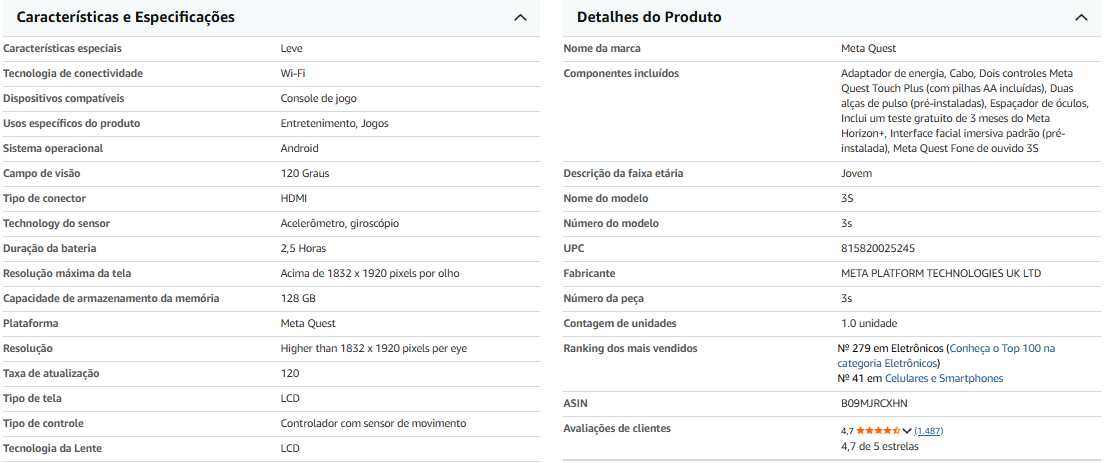The image size is (1106, 463).
Task: Open the 1.487 customer reviews link
Action: [928, 431]
